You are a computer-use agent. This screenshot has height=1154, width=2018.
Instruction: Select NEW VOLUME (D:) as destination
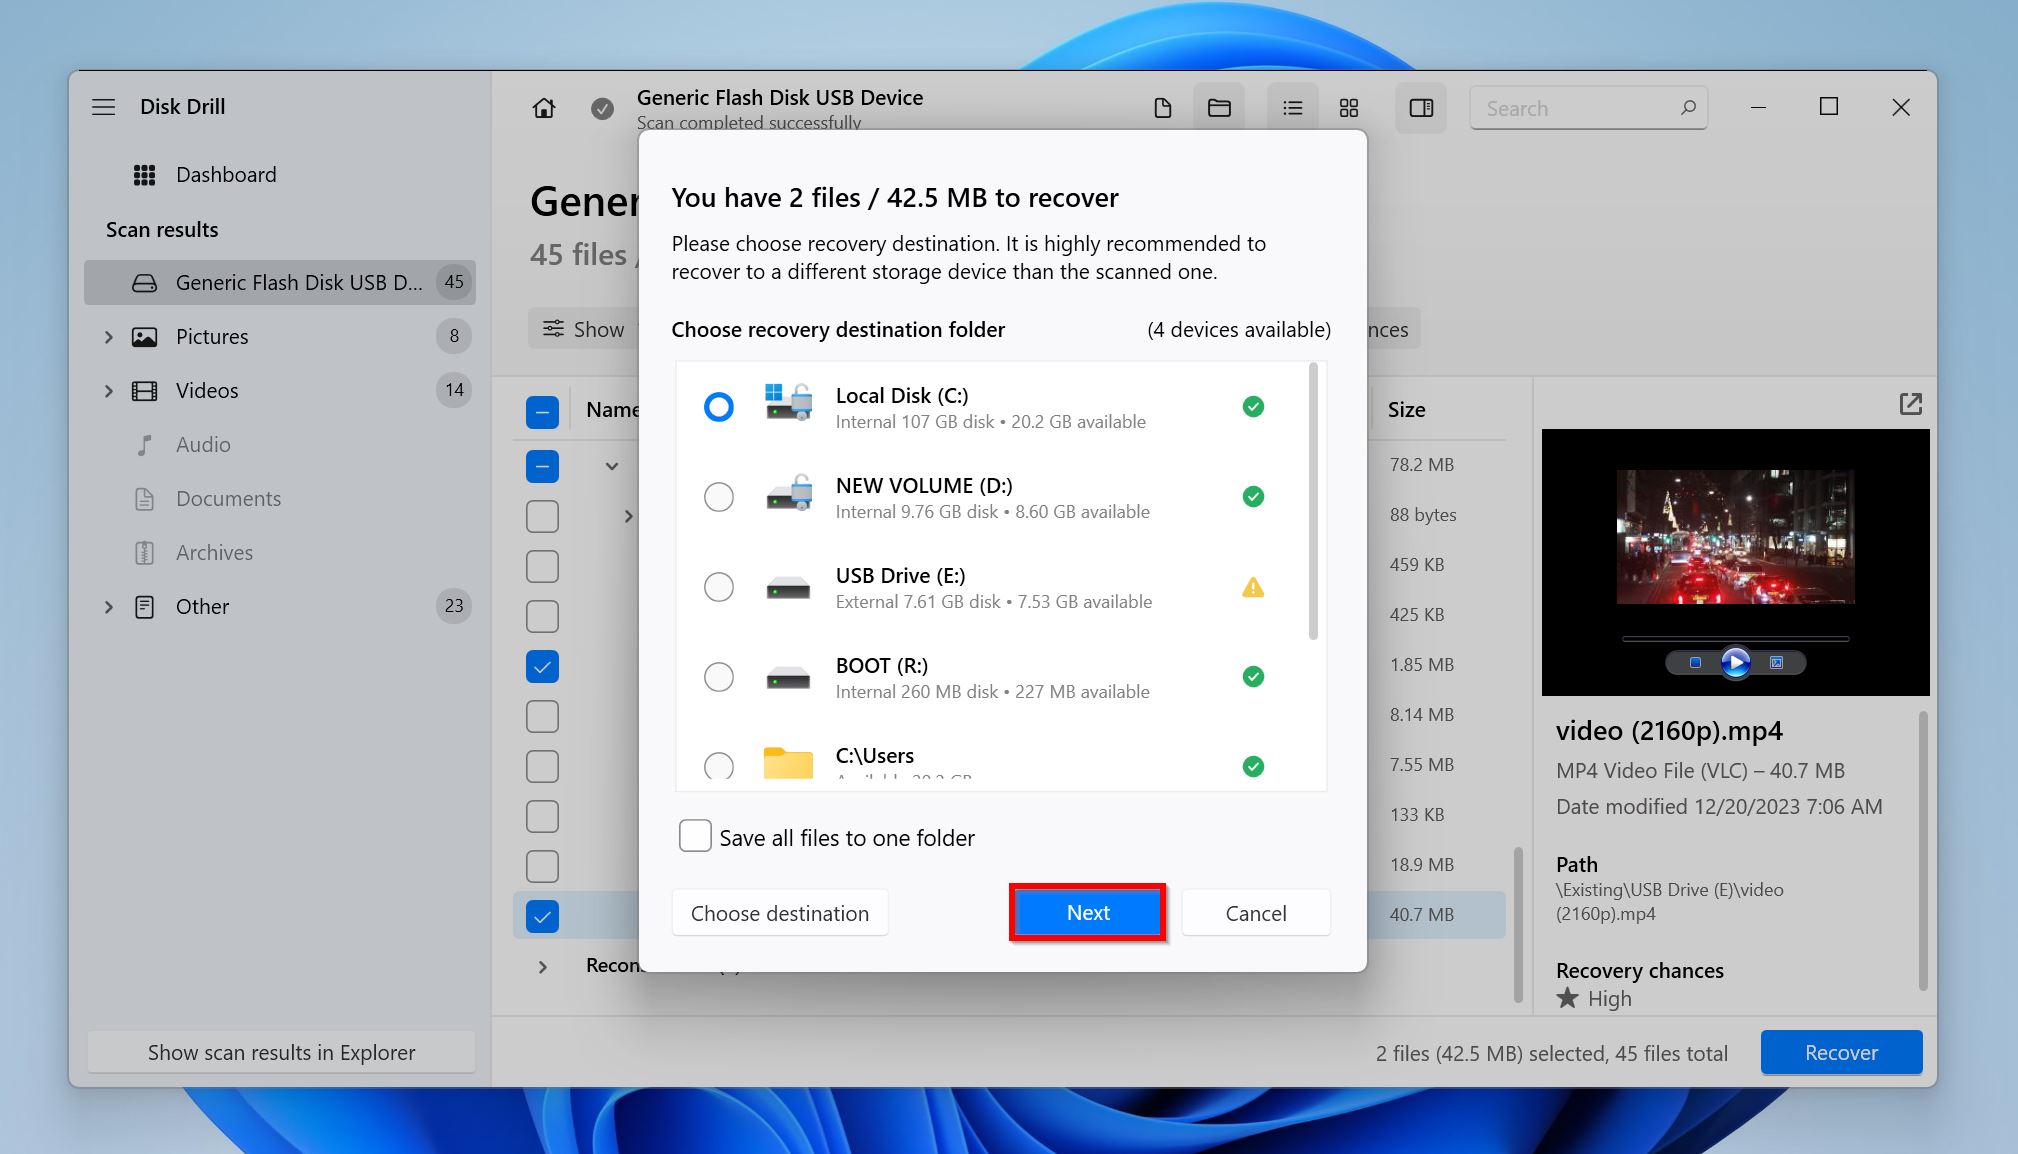(719, 496)
